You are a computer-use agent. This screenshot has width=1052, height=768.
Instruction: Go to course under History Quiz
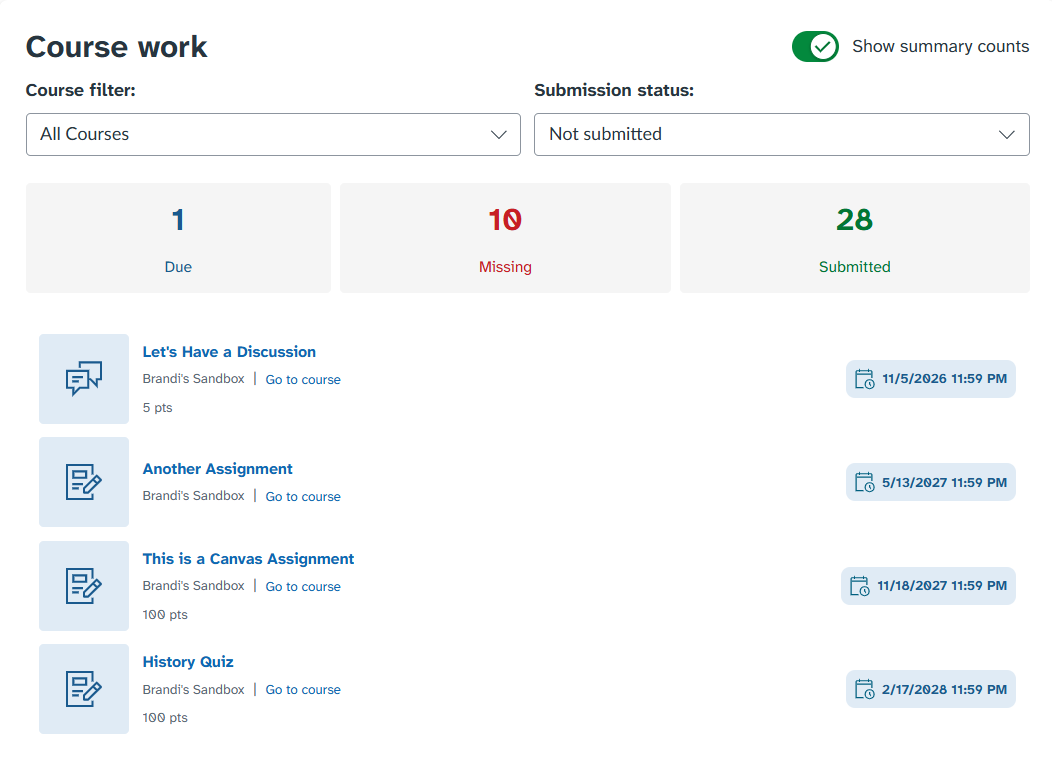tap(303, 690)
